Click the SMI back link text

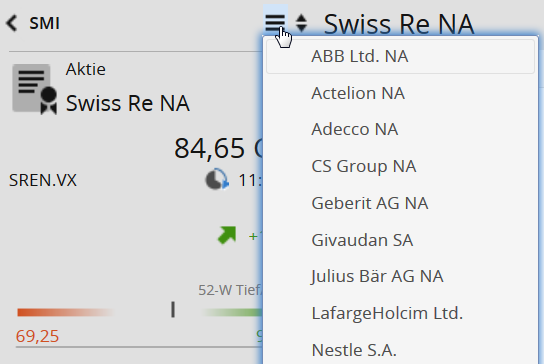[x=44, y=24]
